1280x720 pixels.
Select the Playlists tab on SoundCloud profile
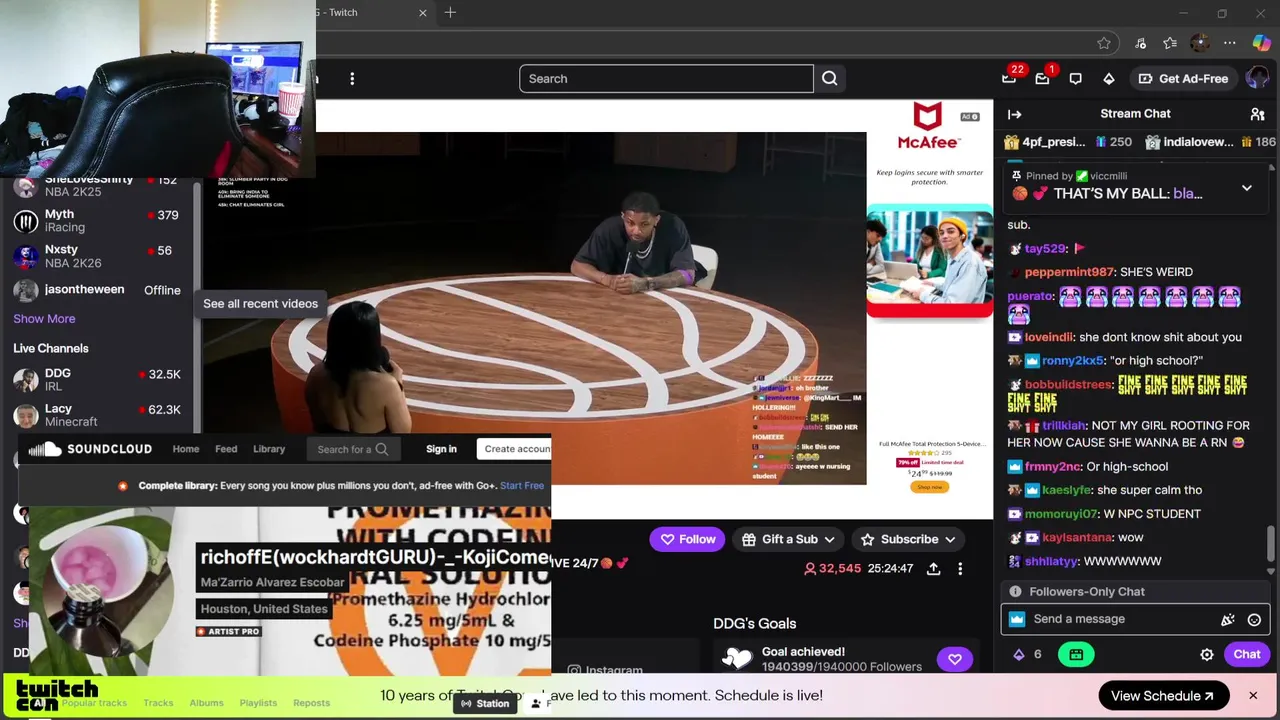pos(258,703)
